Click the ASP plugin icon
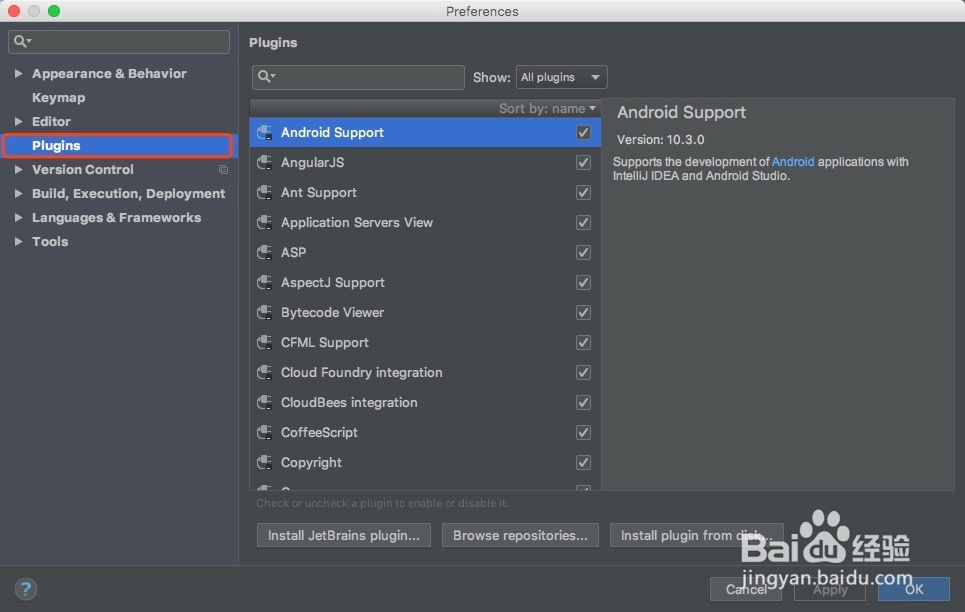This screenshot has width=965, height=612. coord(265,252)
